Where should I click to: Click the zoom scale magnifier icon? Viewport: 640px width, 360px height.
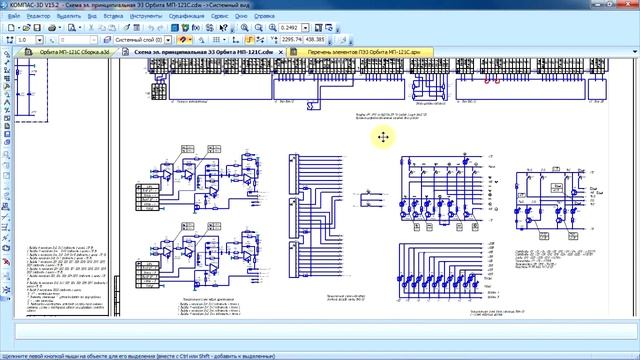click(x=273, y=28)
